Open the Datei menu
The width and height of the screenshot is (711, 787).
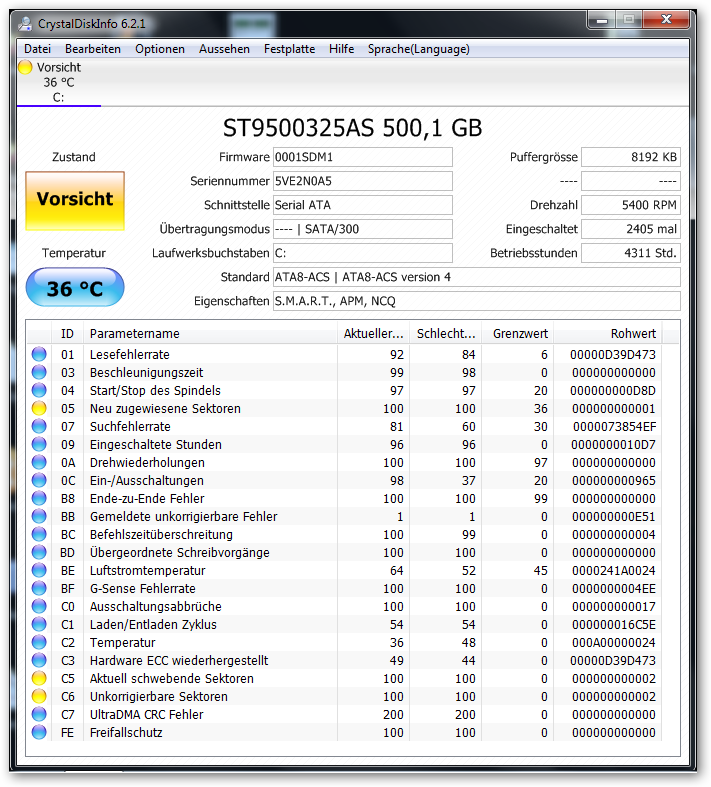pyautogui.click(x=38, y=49)
